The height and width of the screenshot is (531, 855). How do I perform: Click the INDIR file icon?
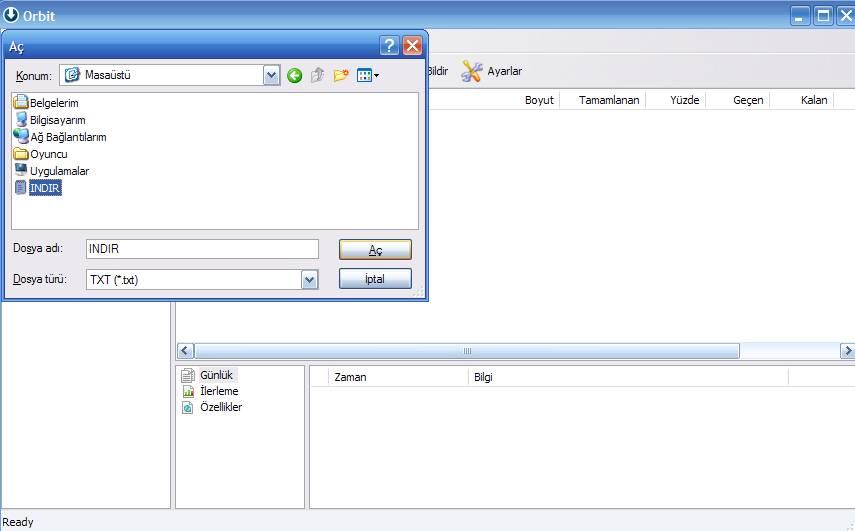coord(20,187)
